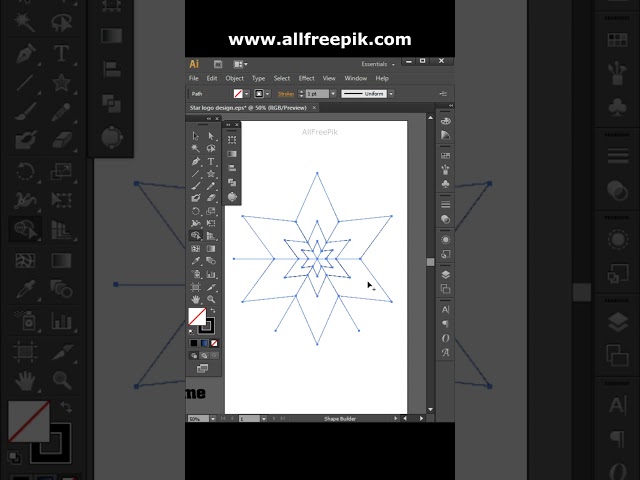The height and width of the screenshot is (480, 640).
Task: Select the Eyedropper tool
Action: 196,261
